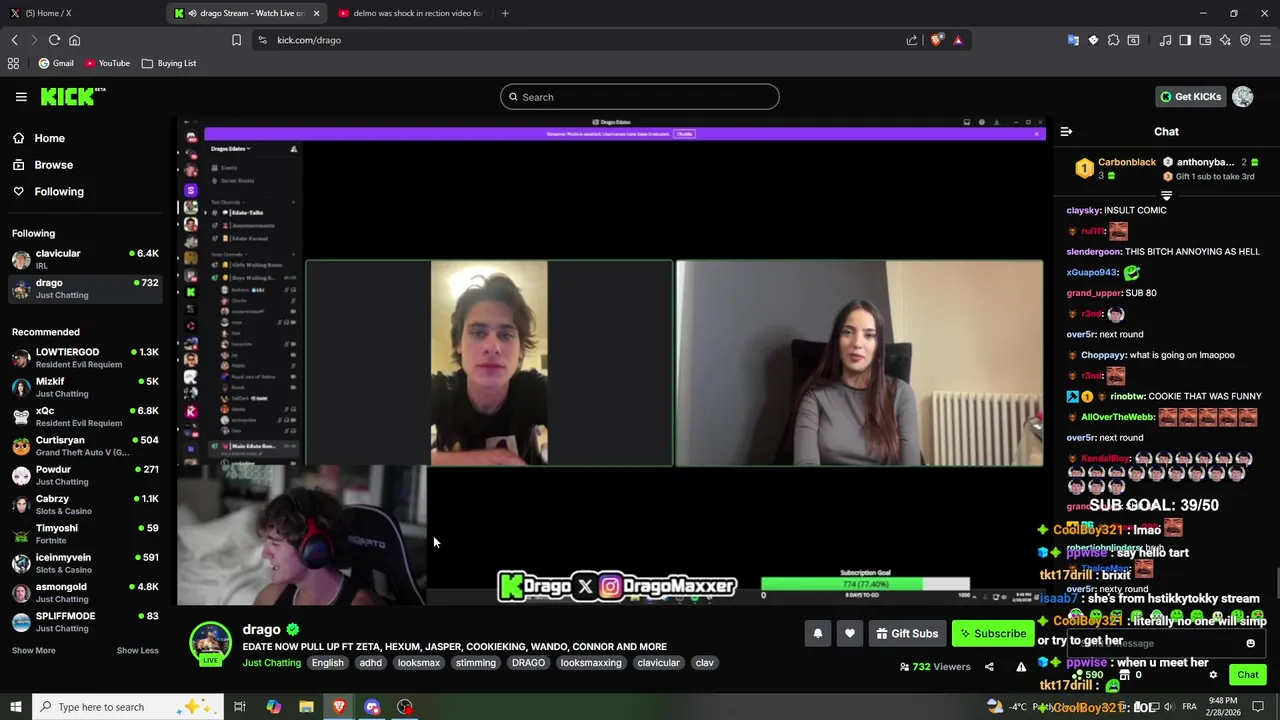Send message with Chat button
Screen dimensions: 1280x720
[x=1247, y=675]
